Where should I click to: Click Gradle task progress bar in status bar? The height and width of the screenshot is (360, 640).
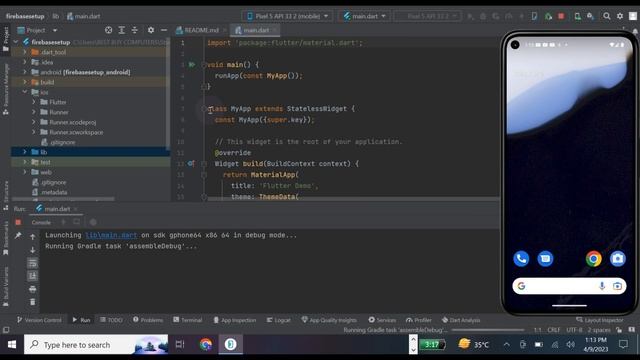pos(488,330)
